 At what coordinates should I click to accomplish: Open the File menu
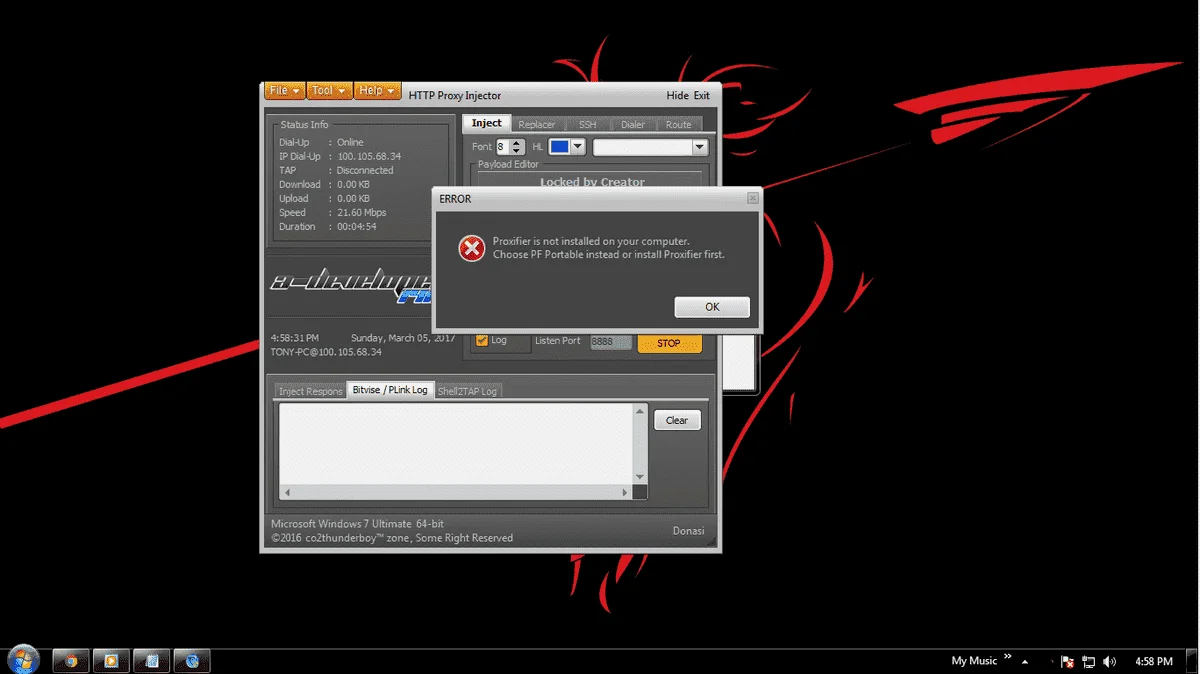[x=284, y=90]
